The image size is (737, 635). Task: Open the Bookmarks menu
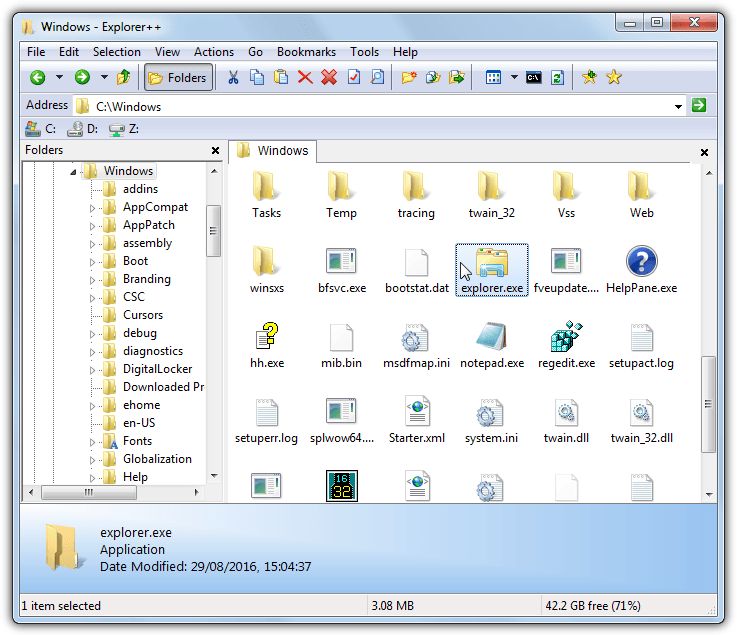[x=306, y=52]
